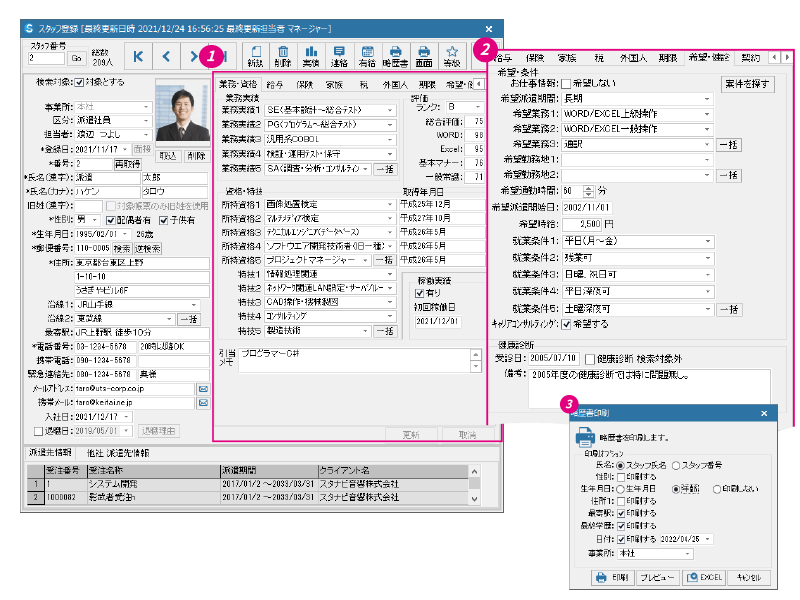The height and width of the screenshot is (600, 800).
Task: Open the 担当者 dropdown
Action: coord(146,134)
